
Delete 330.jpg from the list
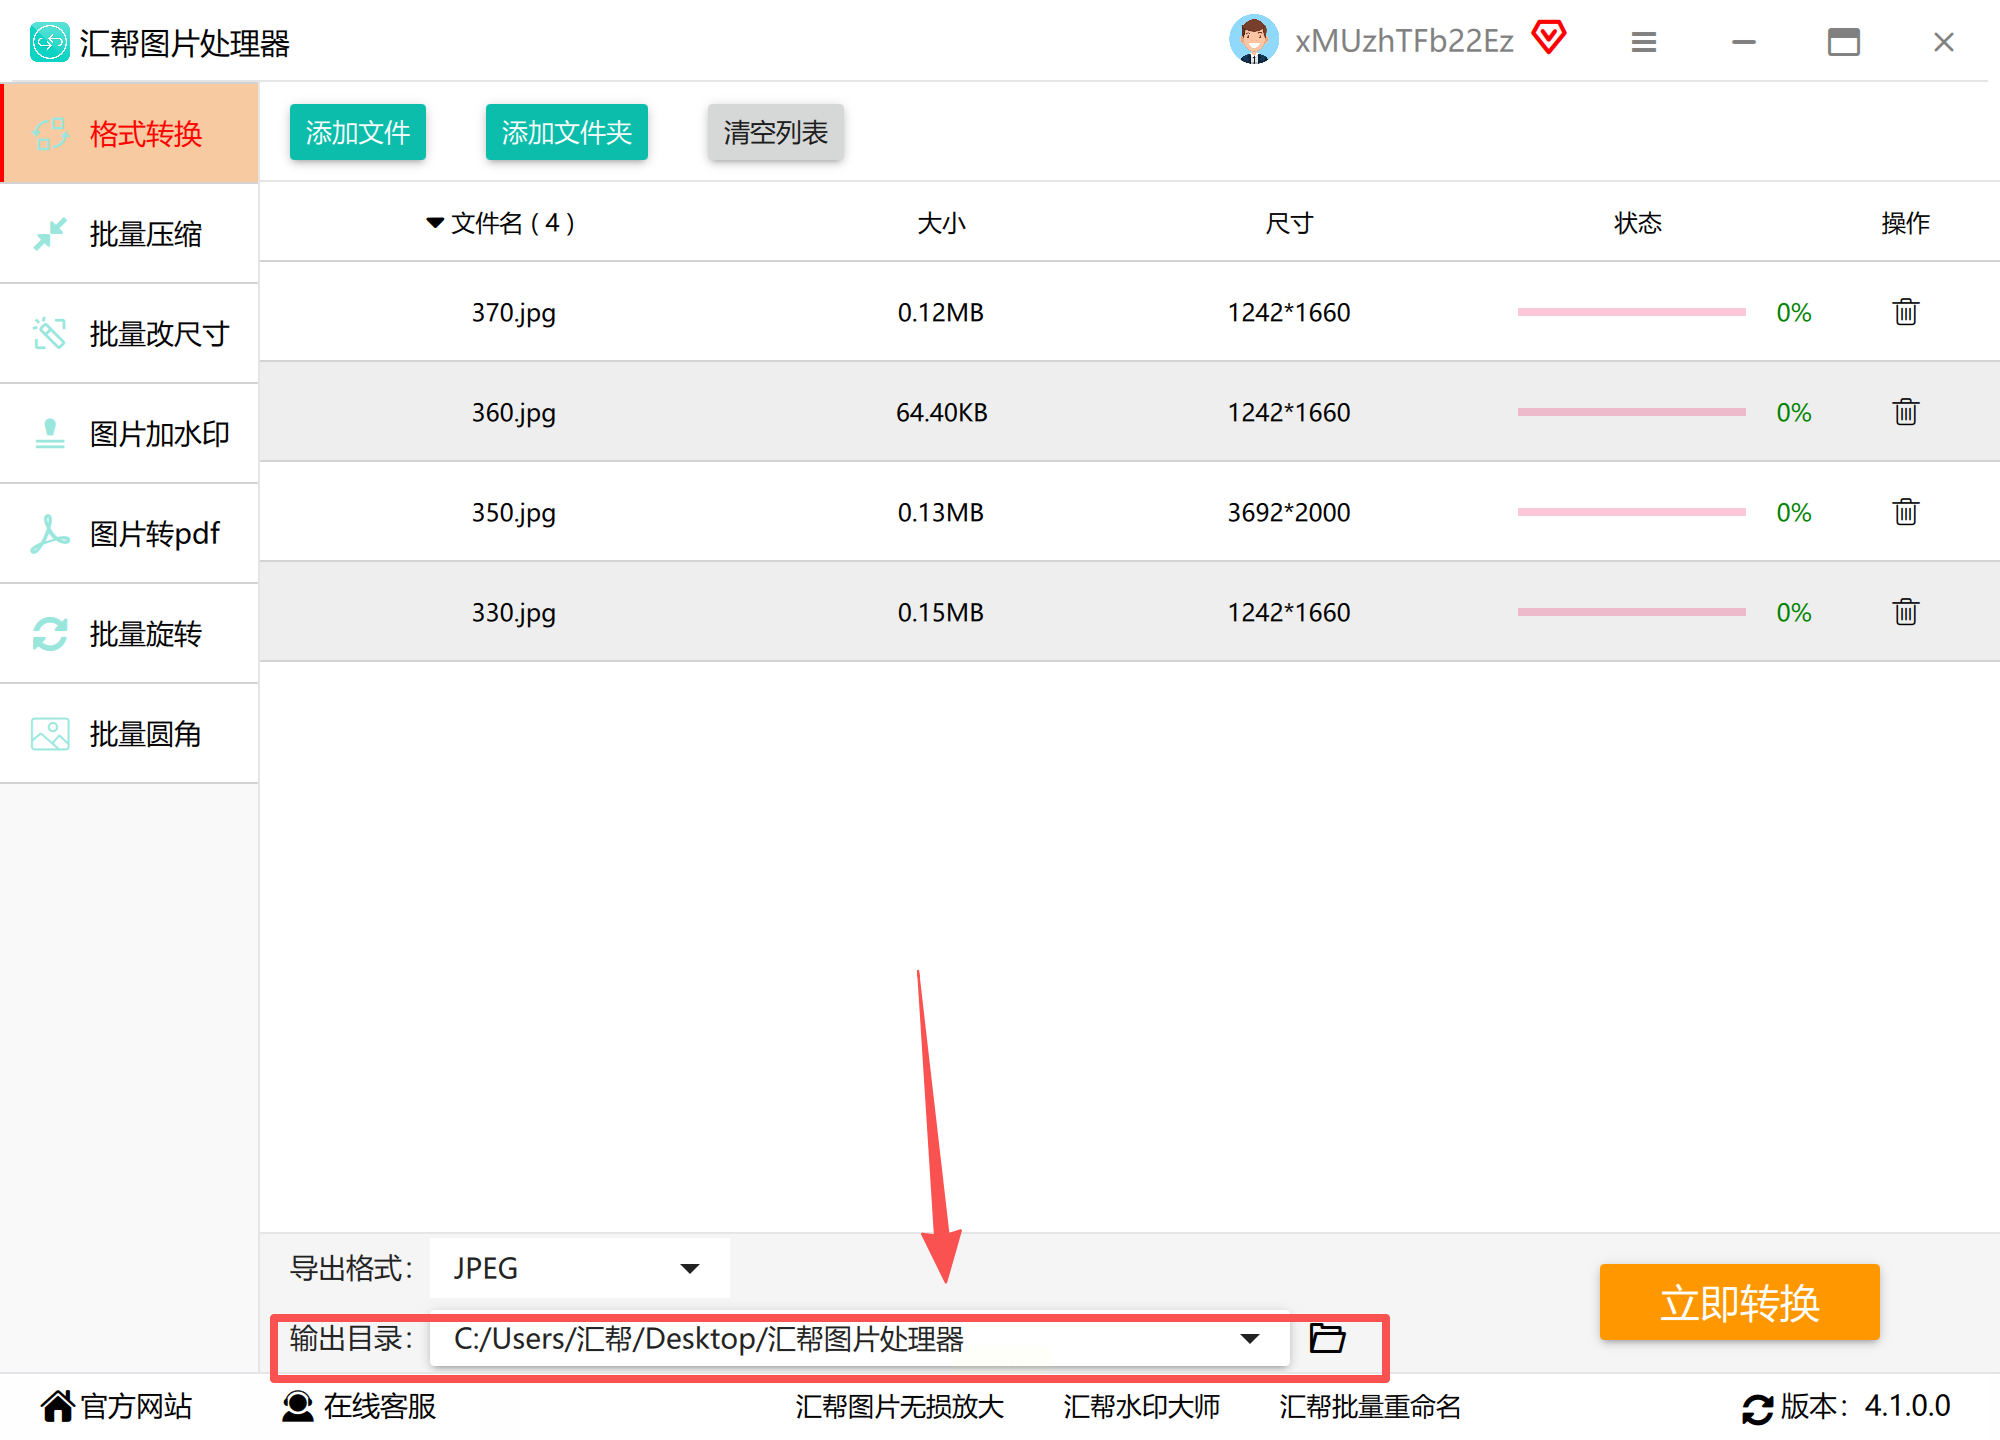(x=1905, y=612)
